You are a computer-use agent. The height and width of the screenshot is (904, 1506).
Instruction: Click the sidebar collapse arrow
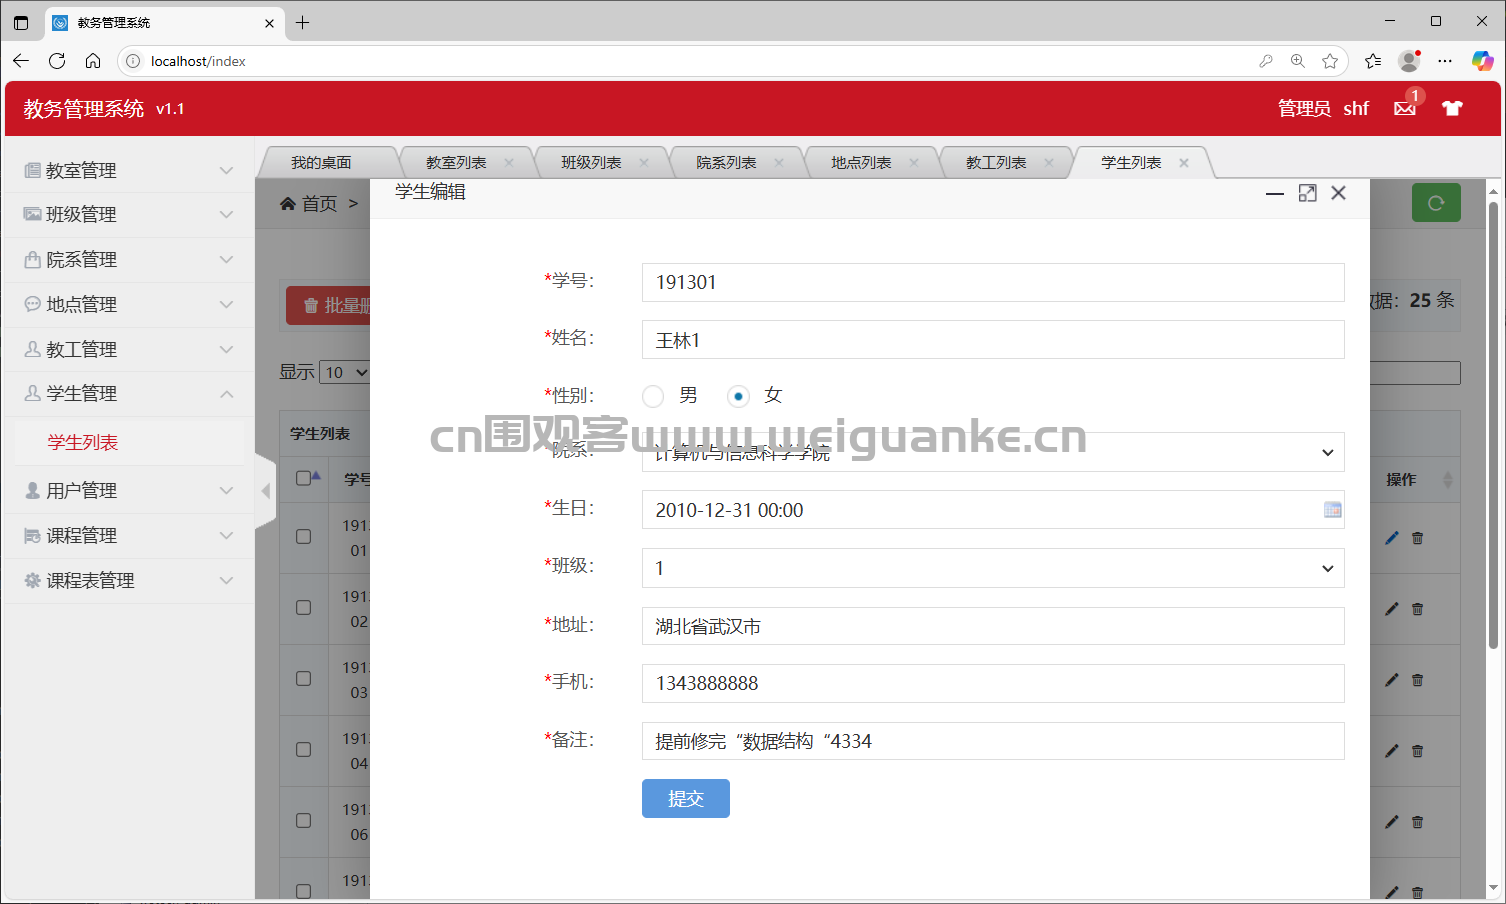265,490
